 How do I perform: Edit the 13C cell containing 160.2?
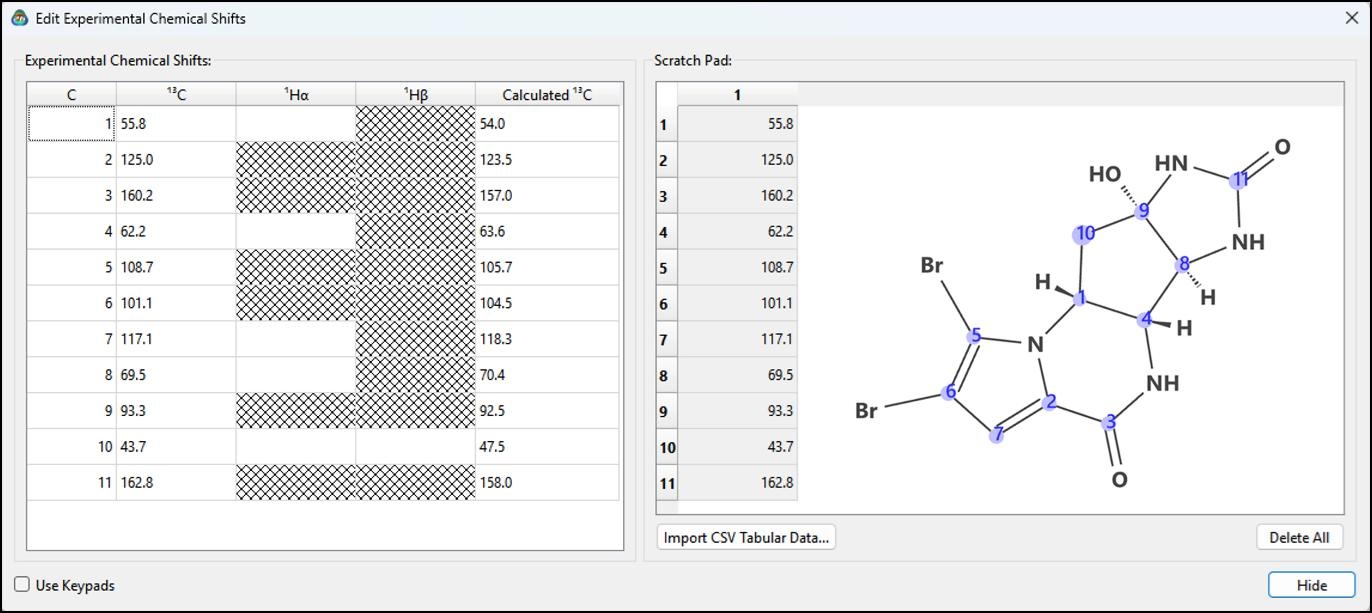[176, 196]
